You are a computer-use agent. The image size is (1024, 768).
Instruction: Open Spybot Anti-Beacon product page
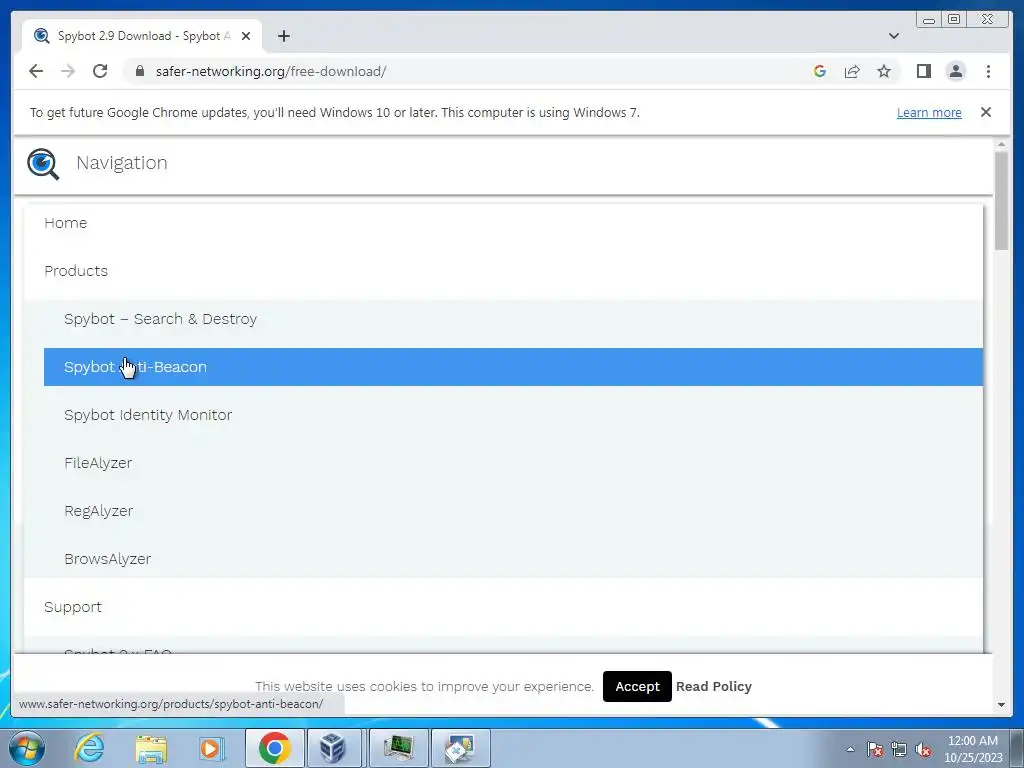(513, 367)
